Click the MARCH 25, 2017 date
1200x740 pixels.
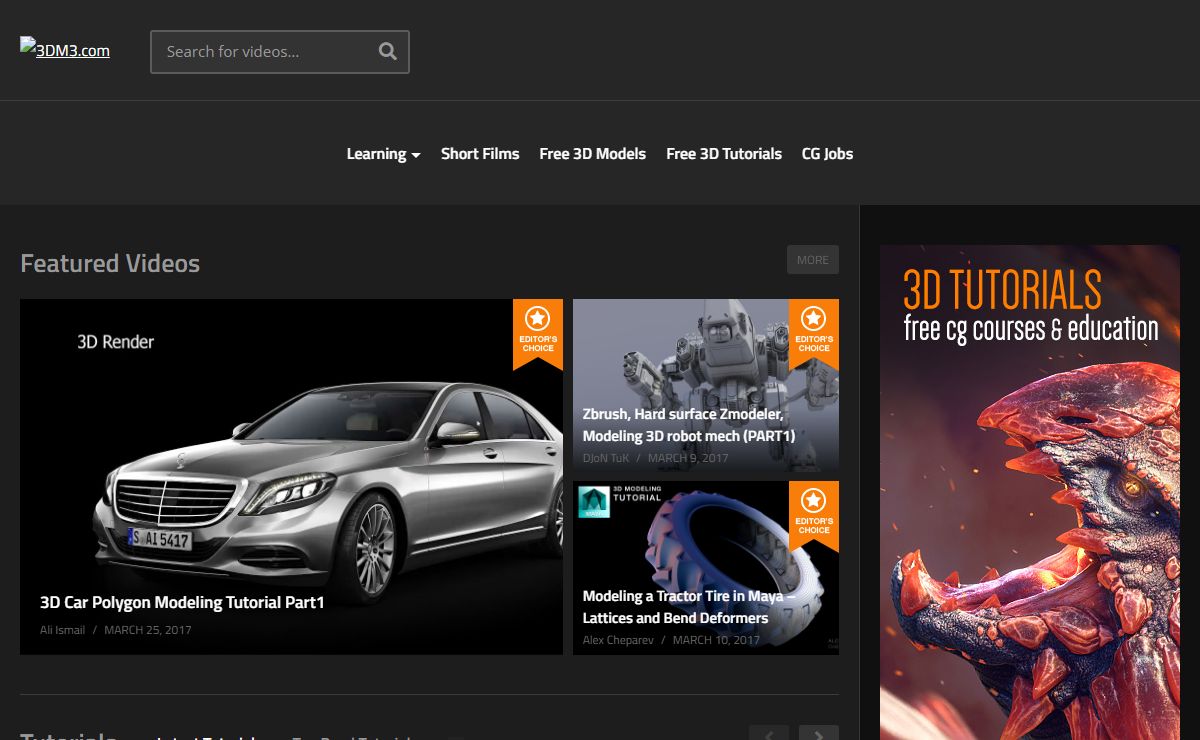click(x=148, y=630)
